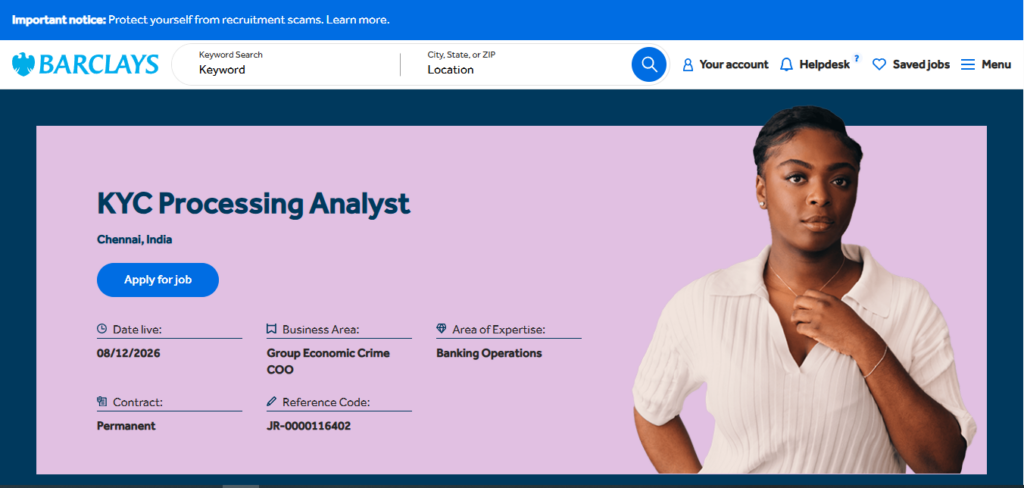The height and width of the screenshot is (488, 1024).
Task: Open the Helpdesk link
Action: coord(824,65)
